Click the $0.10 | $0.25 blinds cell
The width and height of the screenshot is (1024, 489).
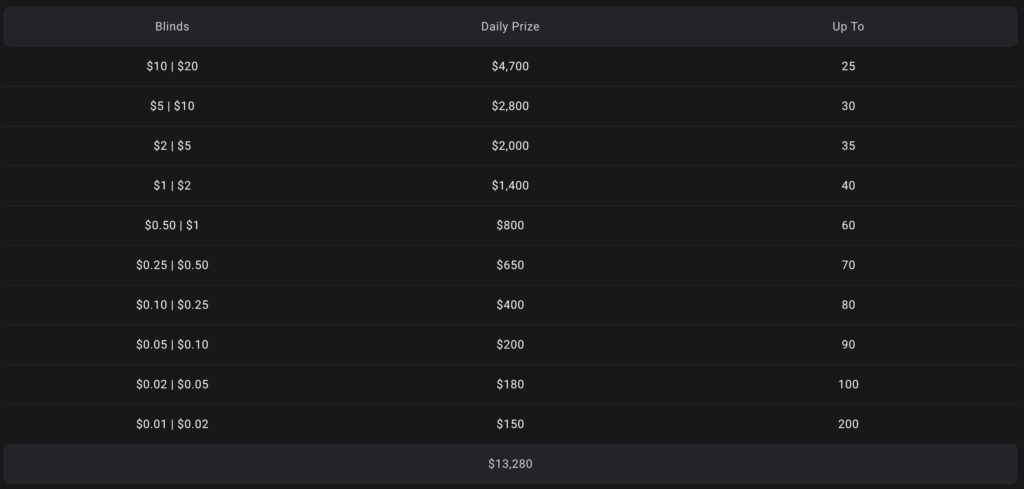172,305
